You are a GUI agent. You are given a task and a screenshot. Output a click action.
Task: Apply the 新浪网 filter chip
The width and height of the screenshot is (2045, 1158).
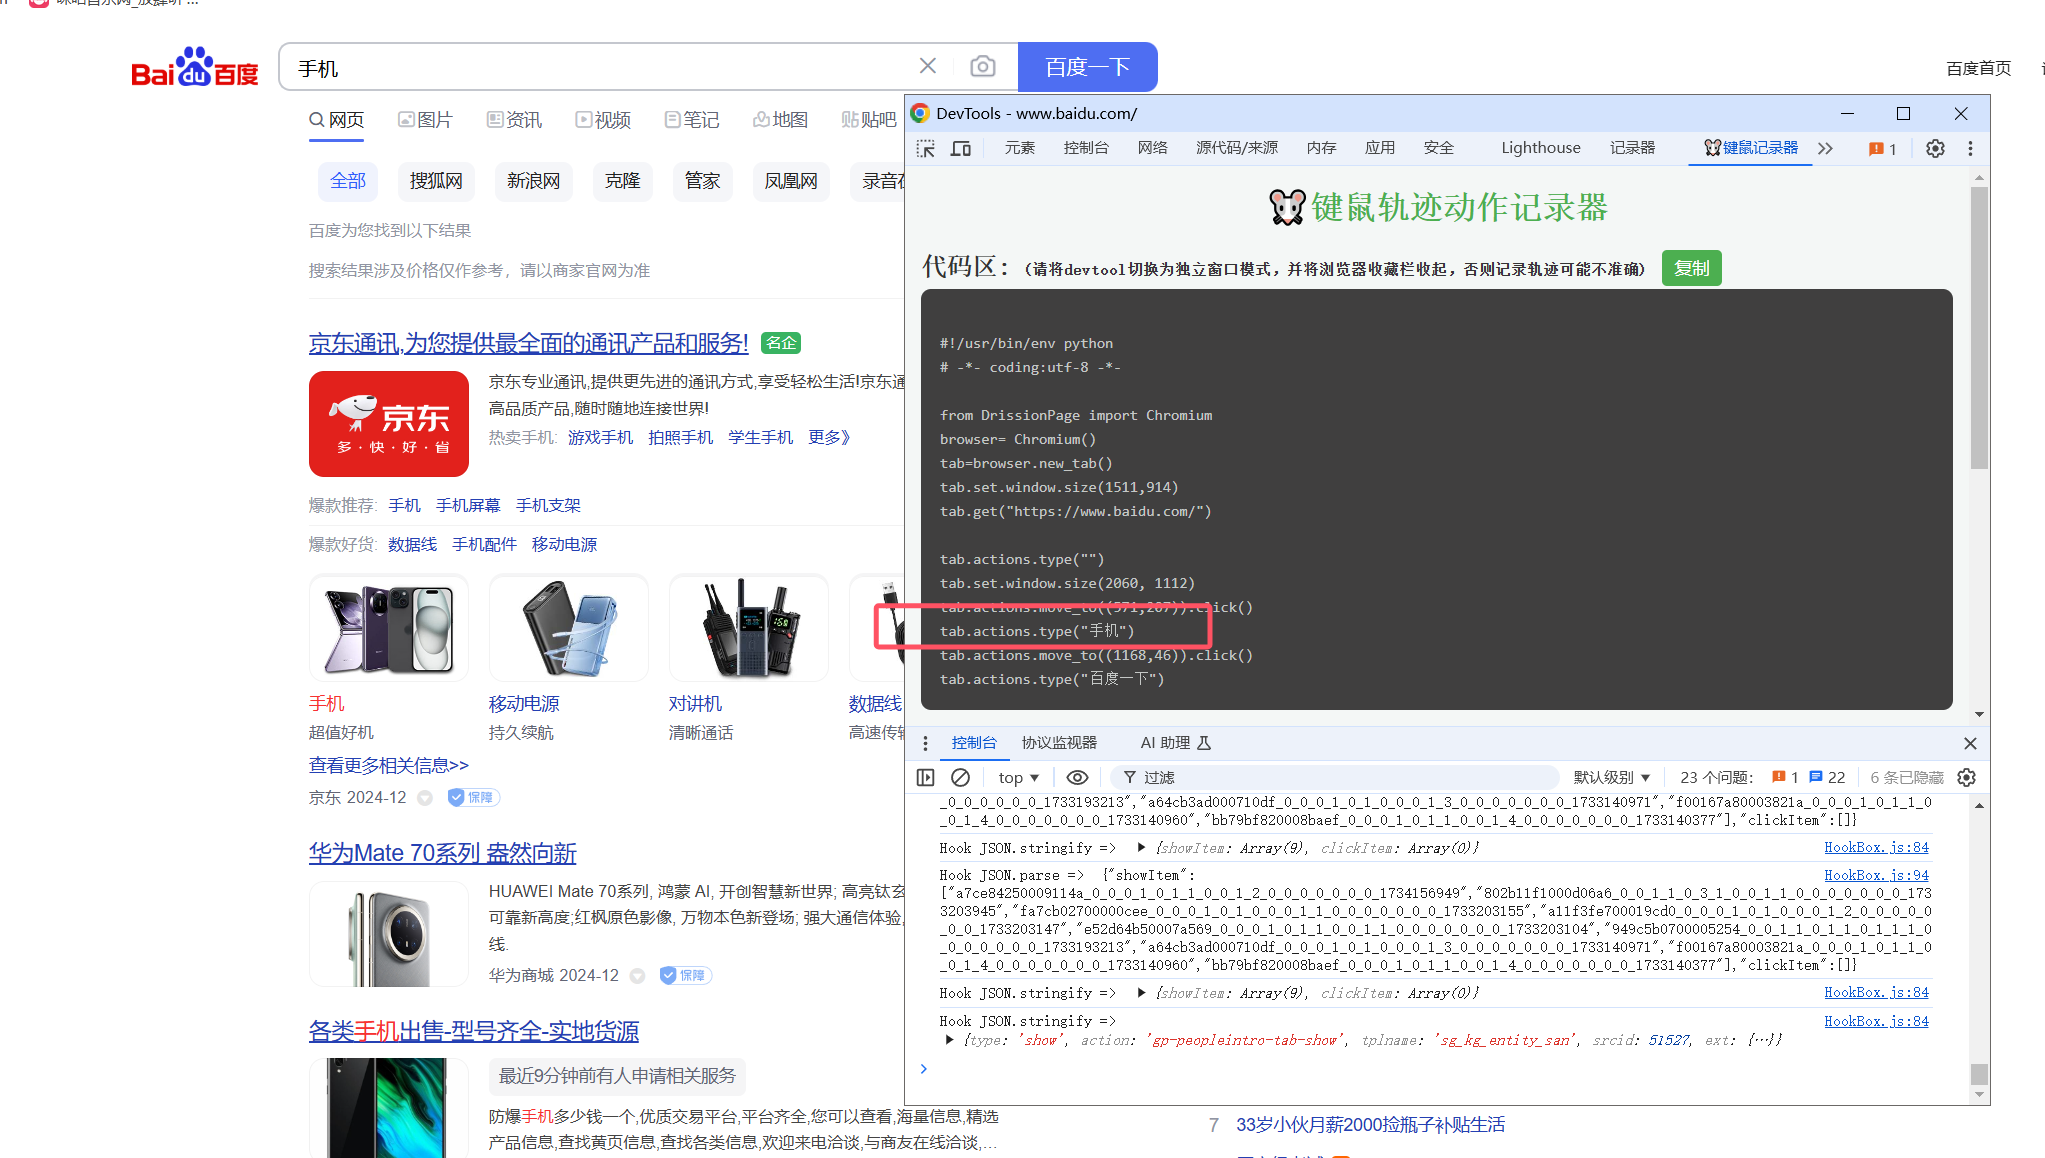(x=533, y=181)
